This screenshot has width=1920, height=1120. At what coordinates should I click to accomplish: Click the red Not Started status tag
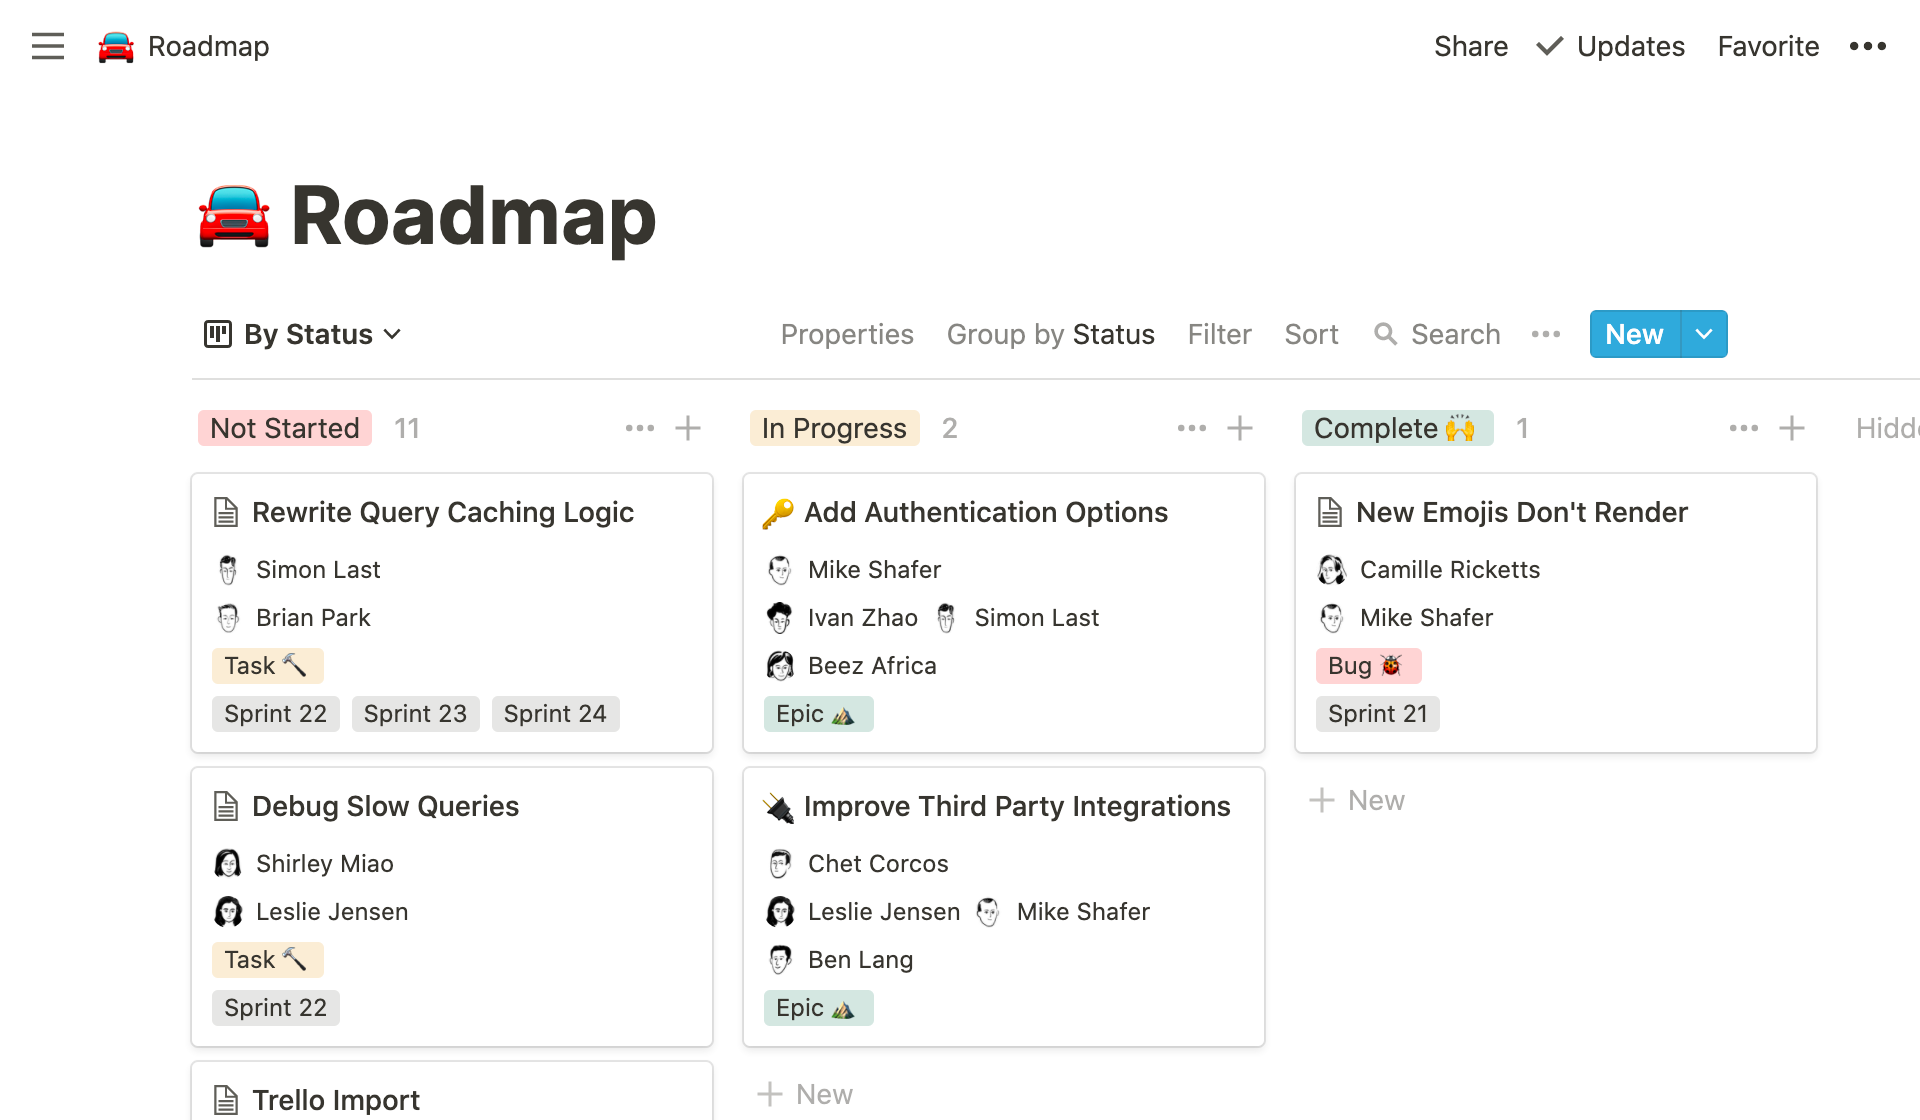(285, 428)
